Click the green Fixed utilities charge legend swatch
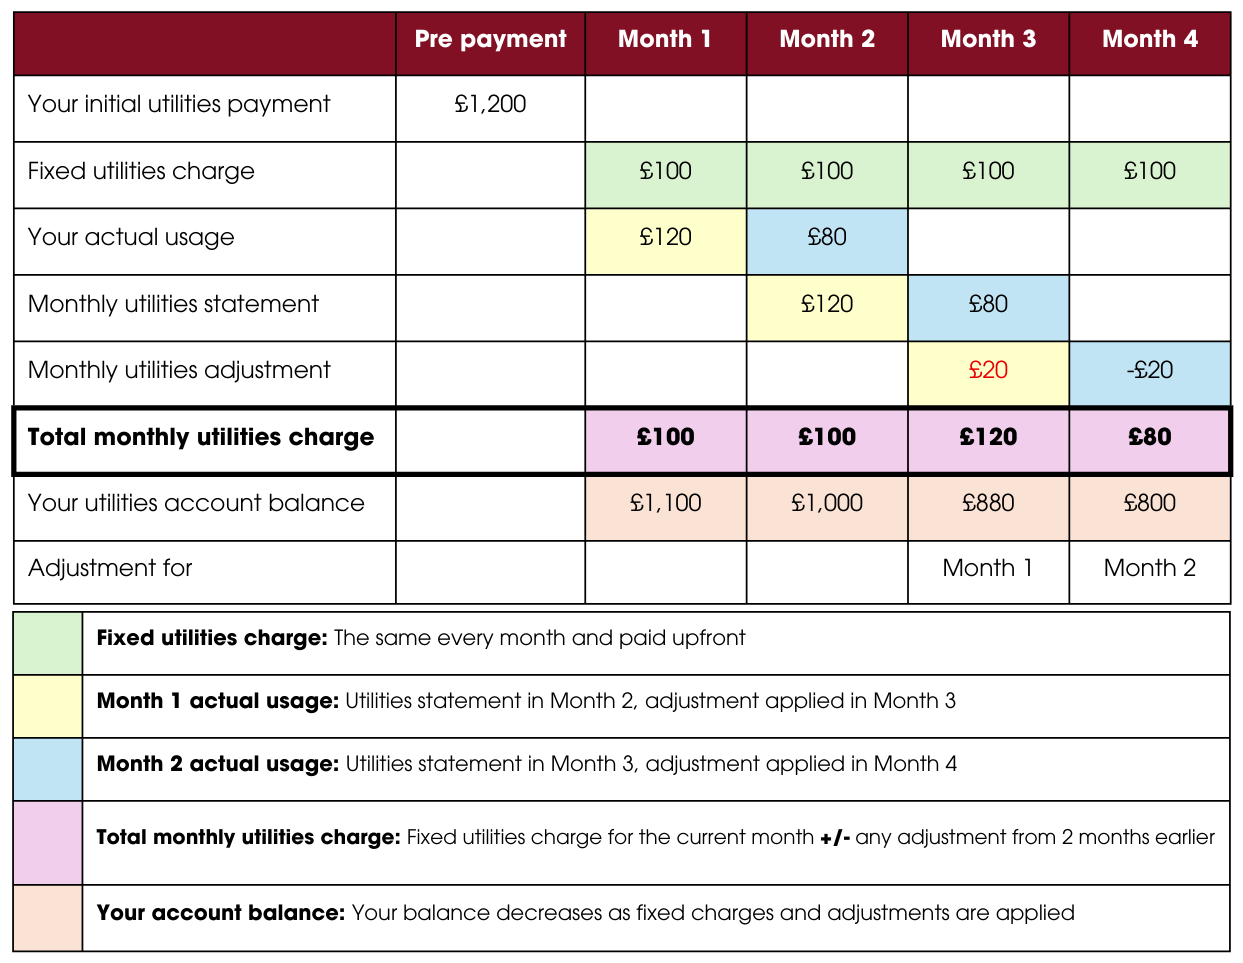 pos(48,643)
